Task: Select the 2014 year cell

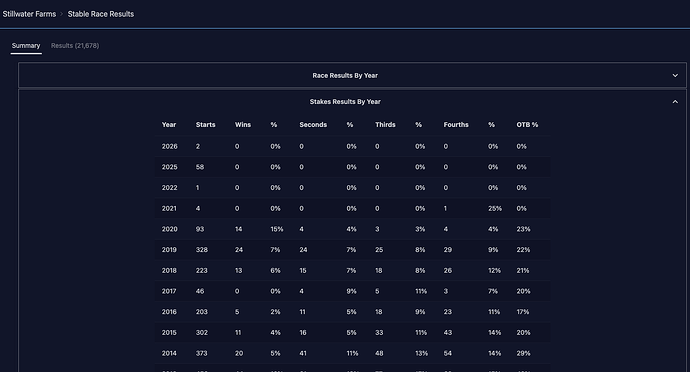Action: coord(169,354)
